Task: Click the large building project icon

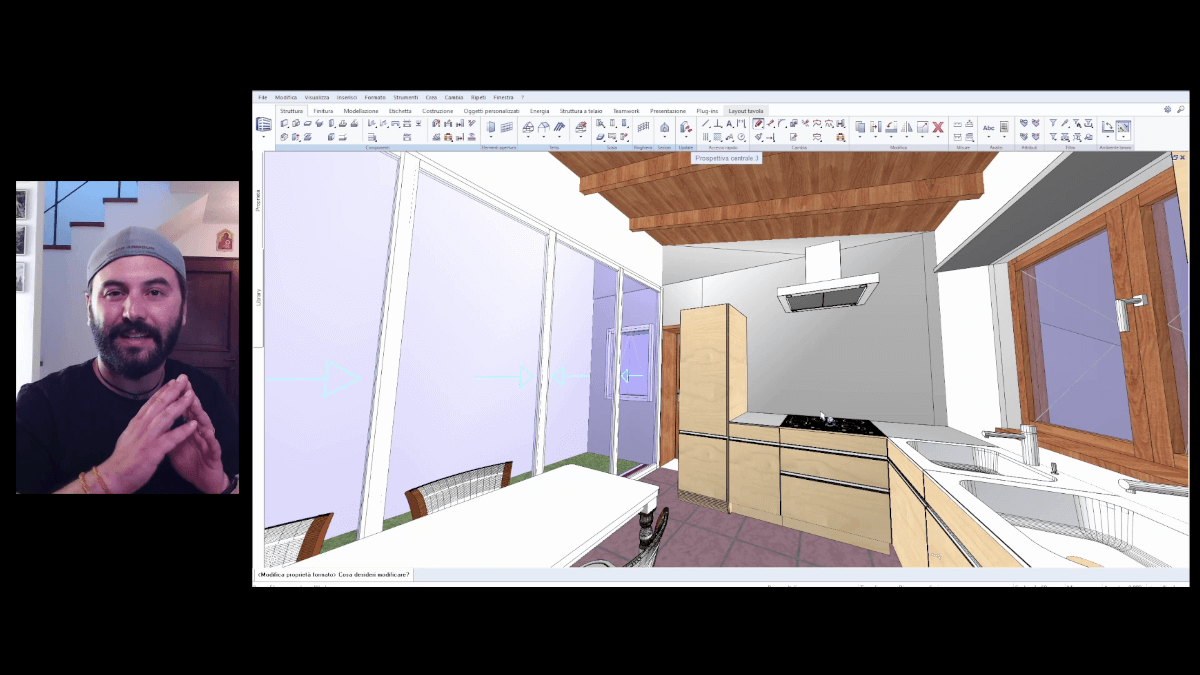Action: coord(264,125)
